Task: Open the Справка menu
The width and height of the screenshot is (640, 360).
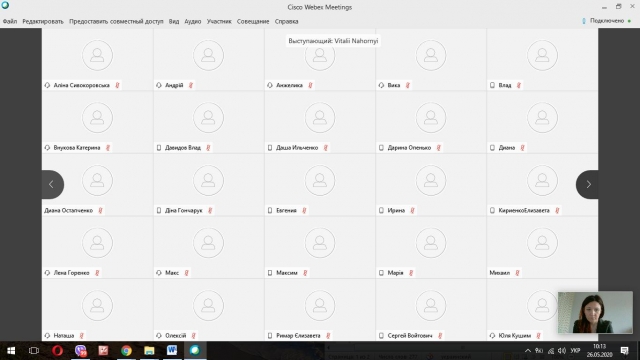Action: [x=287, y=21]
